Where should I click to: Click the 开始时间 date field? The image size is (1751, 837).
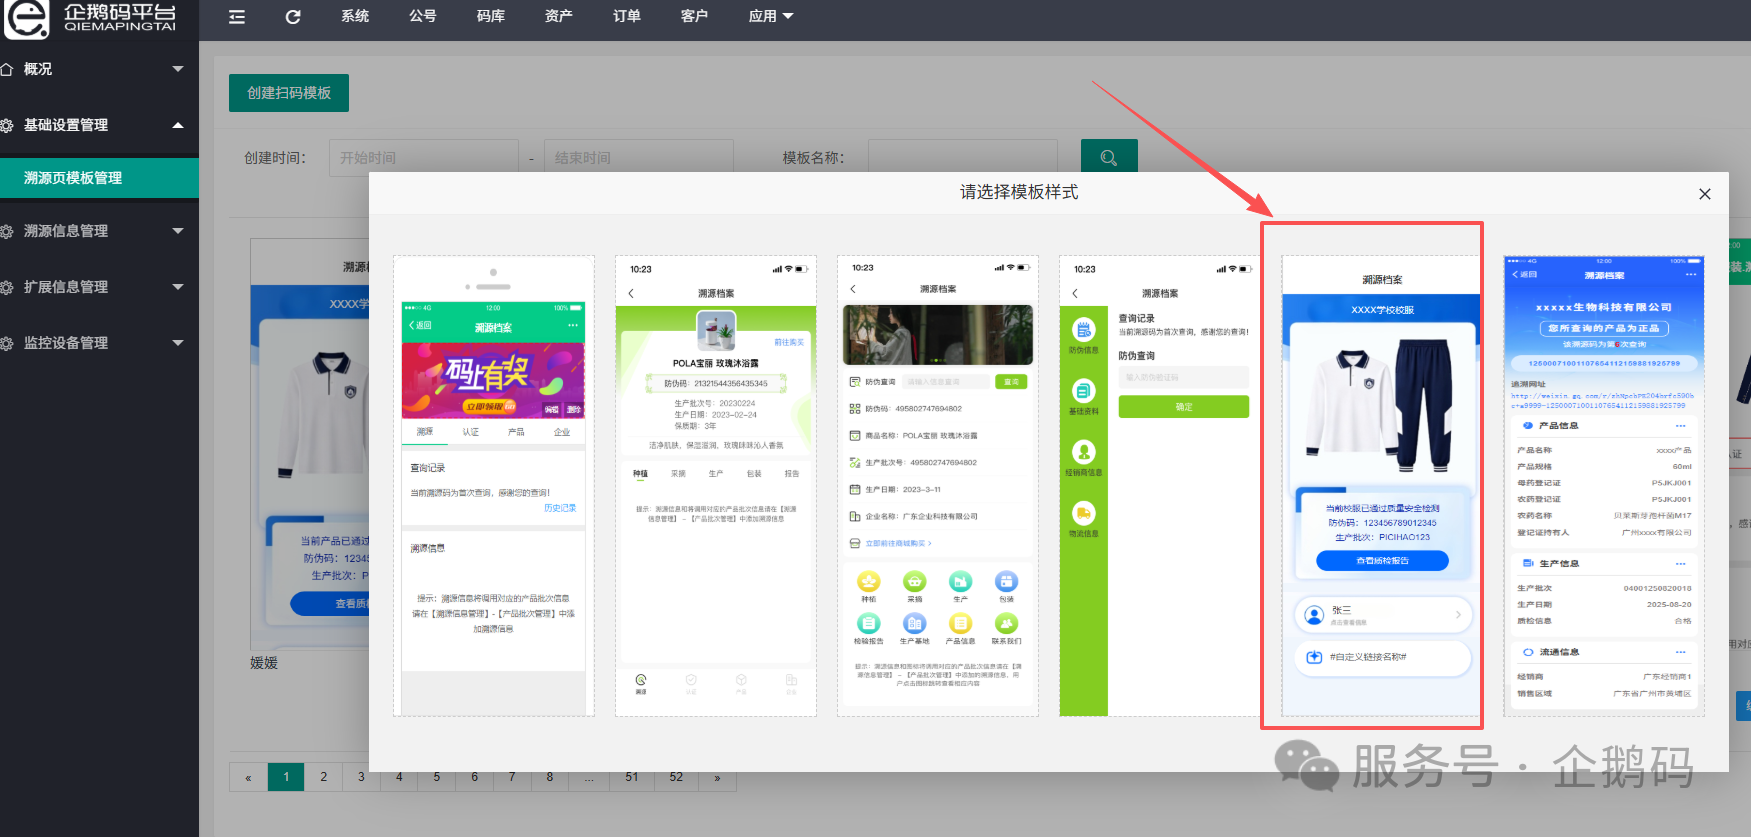click(x=424, y=158)
